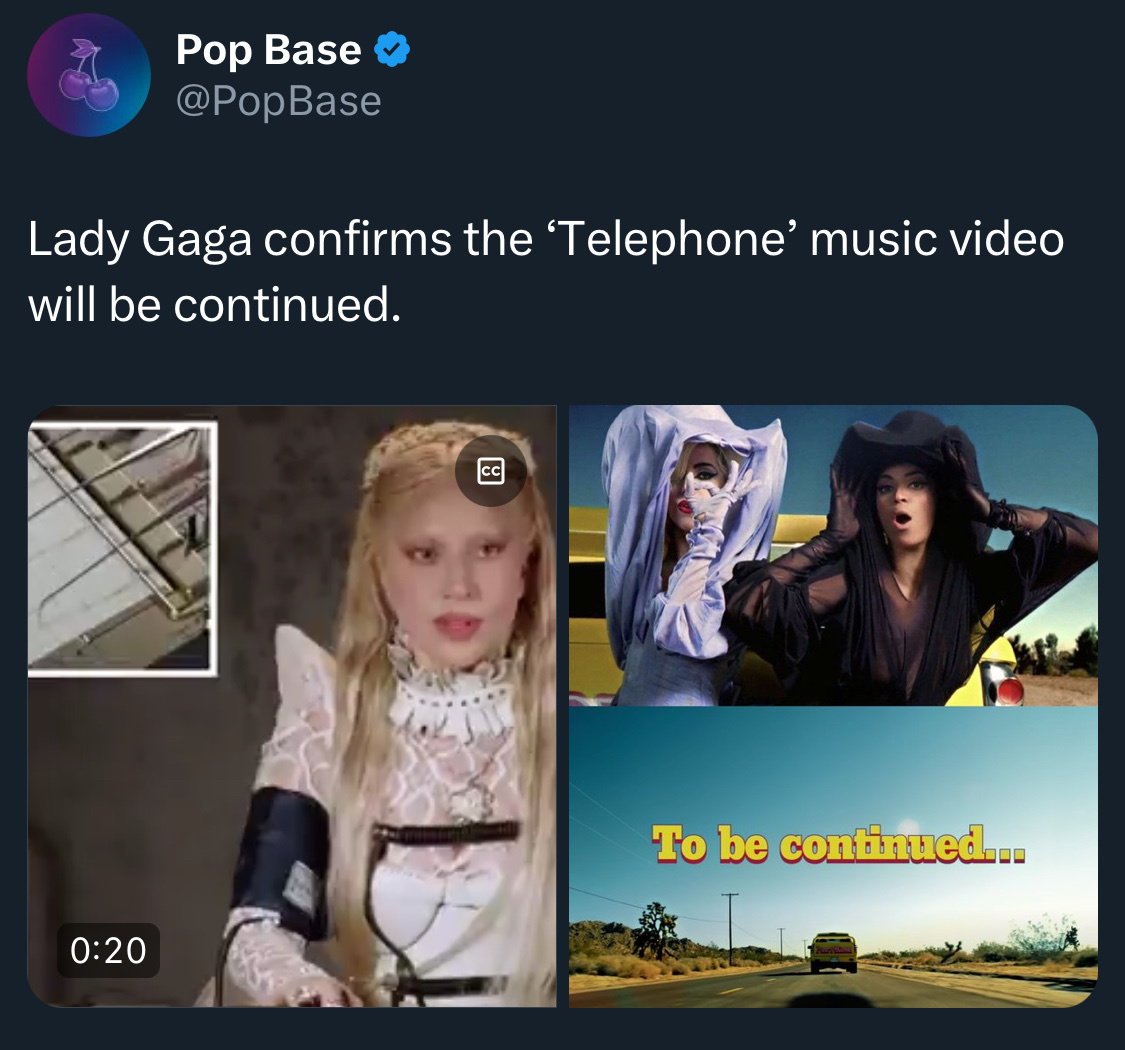This screenshot has width=1125, height=1050.
Task: Open the Pop Base display name
Action: 268,50
